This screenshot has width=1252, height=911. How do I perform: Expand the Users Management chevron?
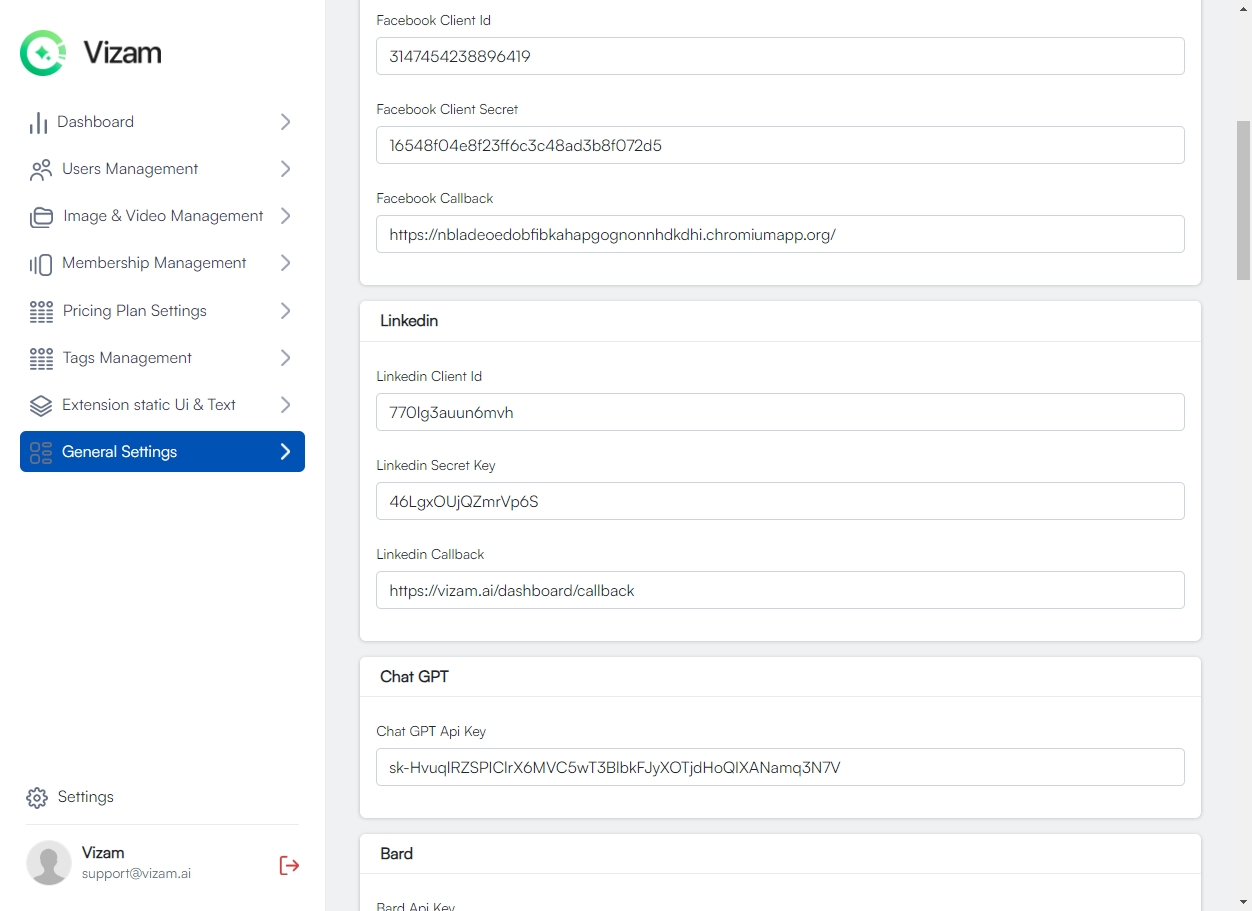click(286, 169)
